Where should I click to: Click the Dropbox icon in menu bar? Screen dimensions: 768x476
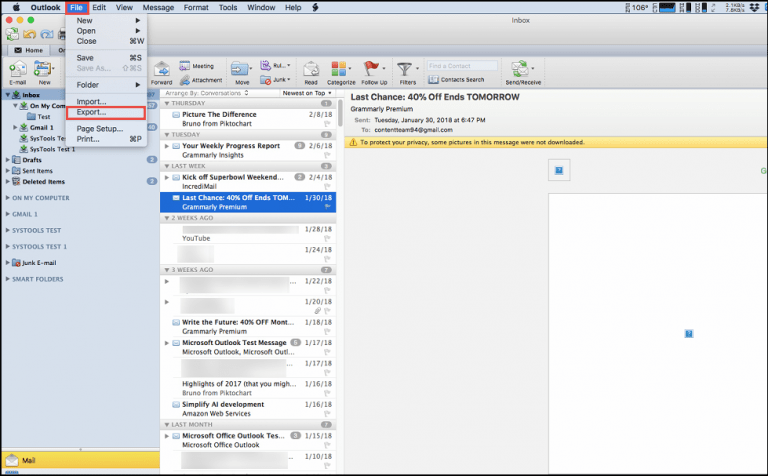755,7
